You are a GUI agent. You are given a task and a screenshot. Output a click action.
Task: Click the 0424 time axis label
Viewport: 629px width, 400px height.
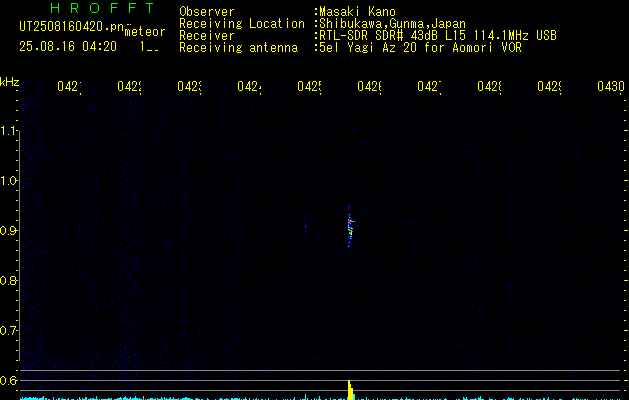coord(249,86)
